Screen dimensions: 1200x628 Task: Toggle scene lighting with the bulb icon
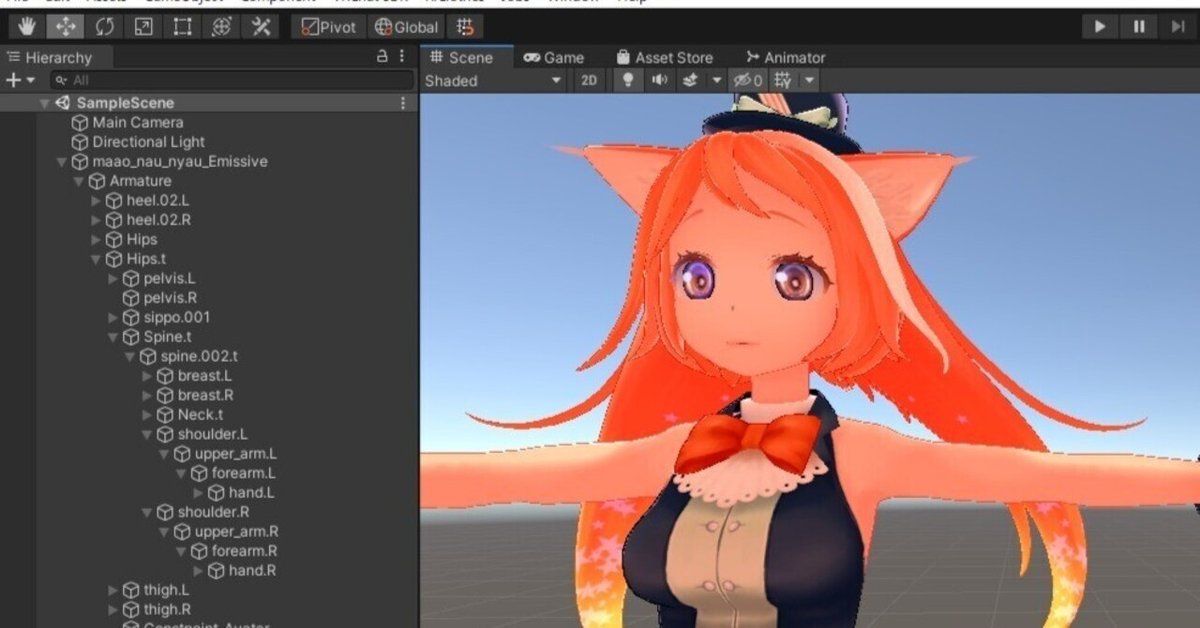point(628,81)
